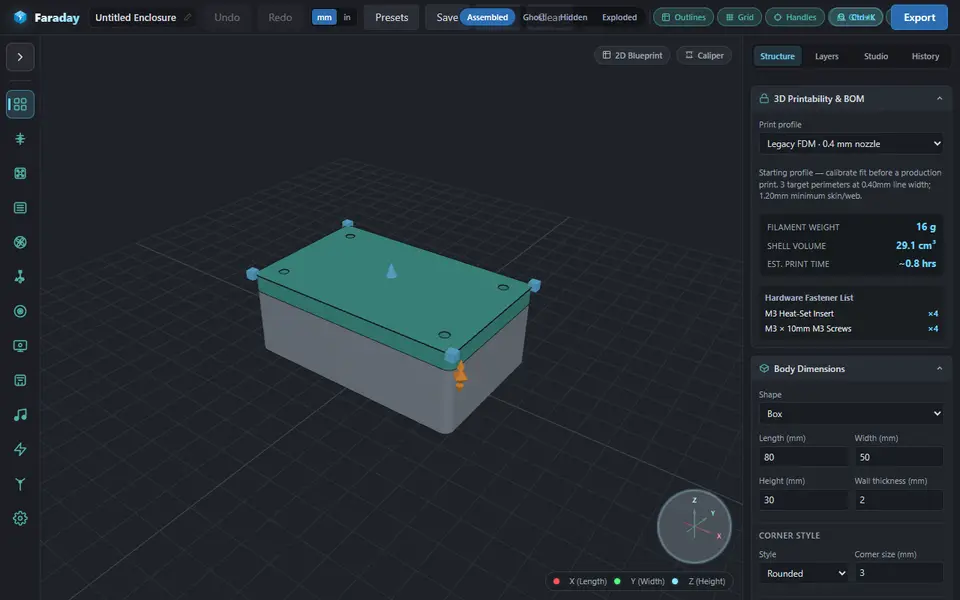
Task: Open the Print profile dropdown
Action: click(x=851, y=144)
